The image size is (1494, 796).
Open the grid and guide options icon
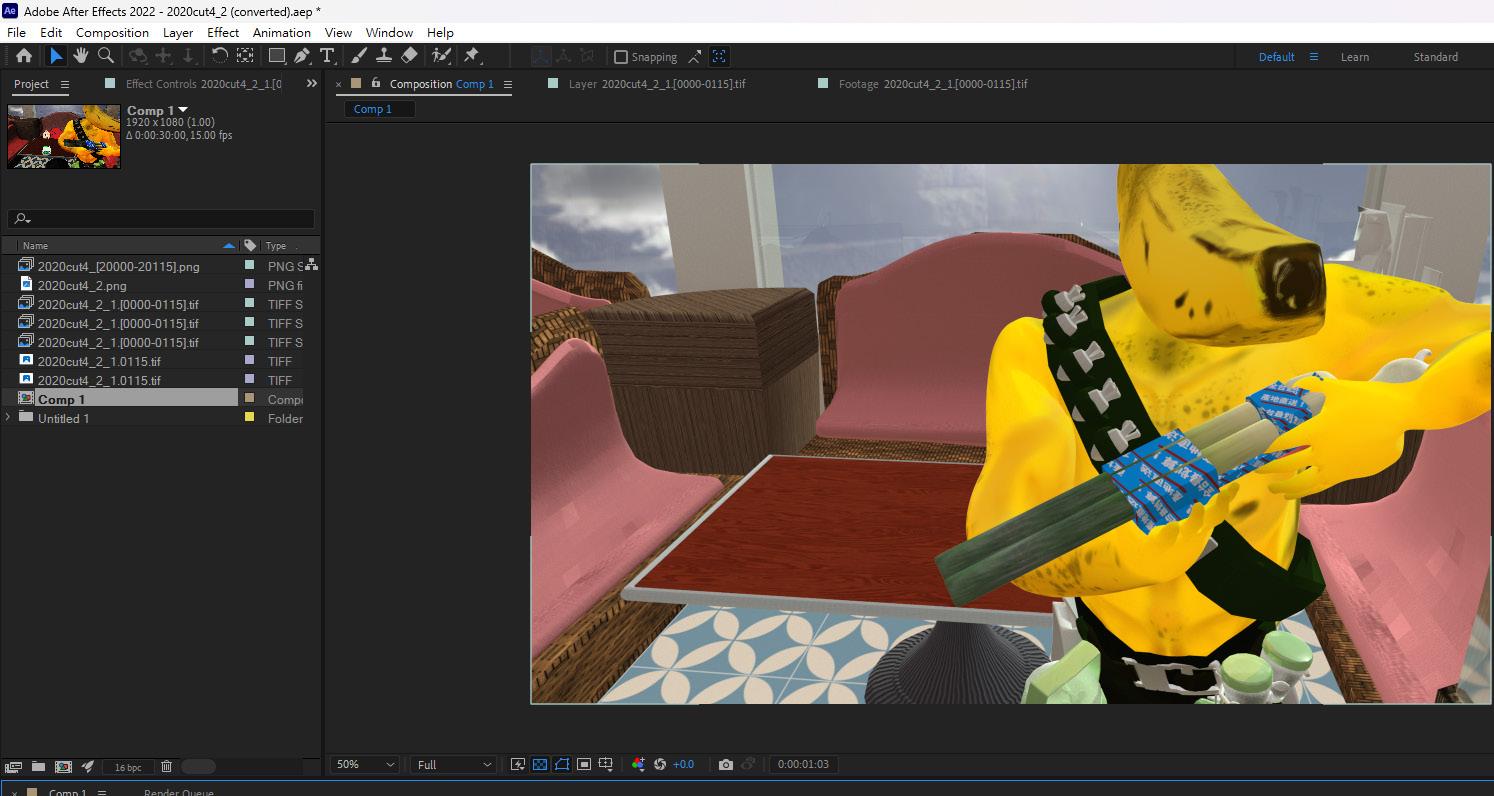click(x=606, y=764)
